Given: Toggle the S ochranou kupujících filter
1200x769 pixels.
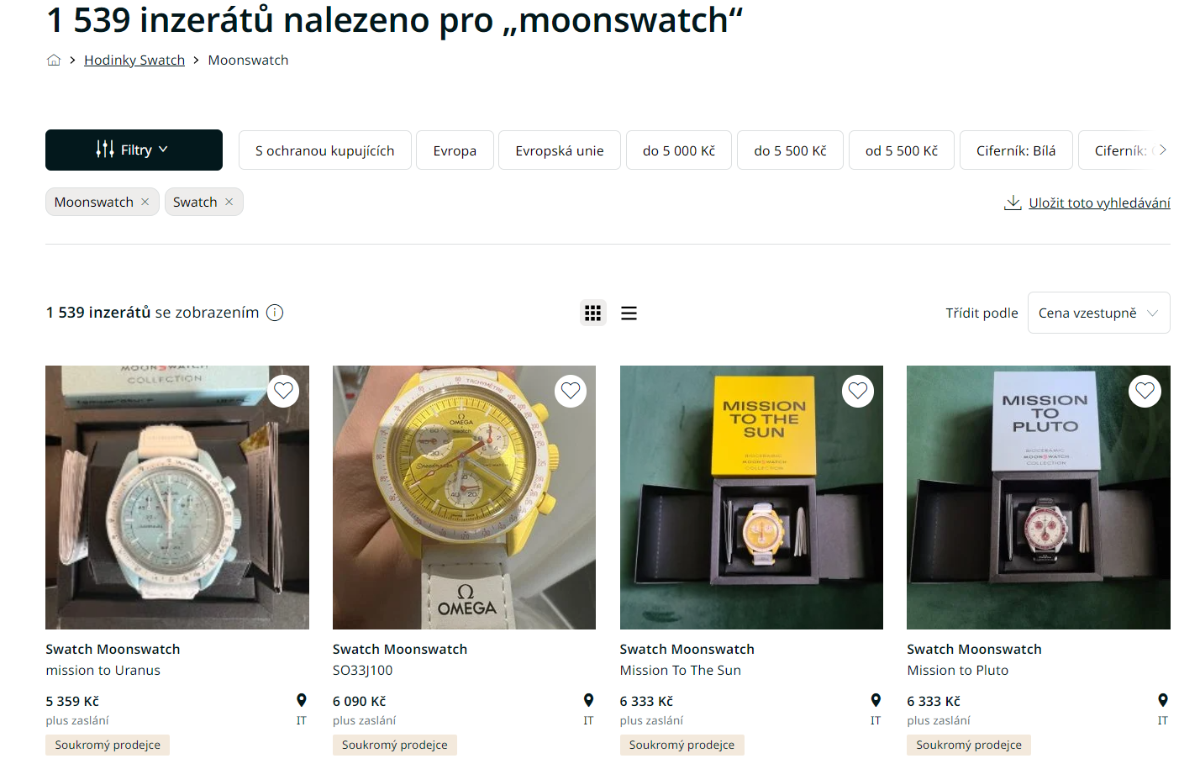Looking at the screenshot, I should [325, 150].
